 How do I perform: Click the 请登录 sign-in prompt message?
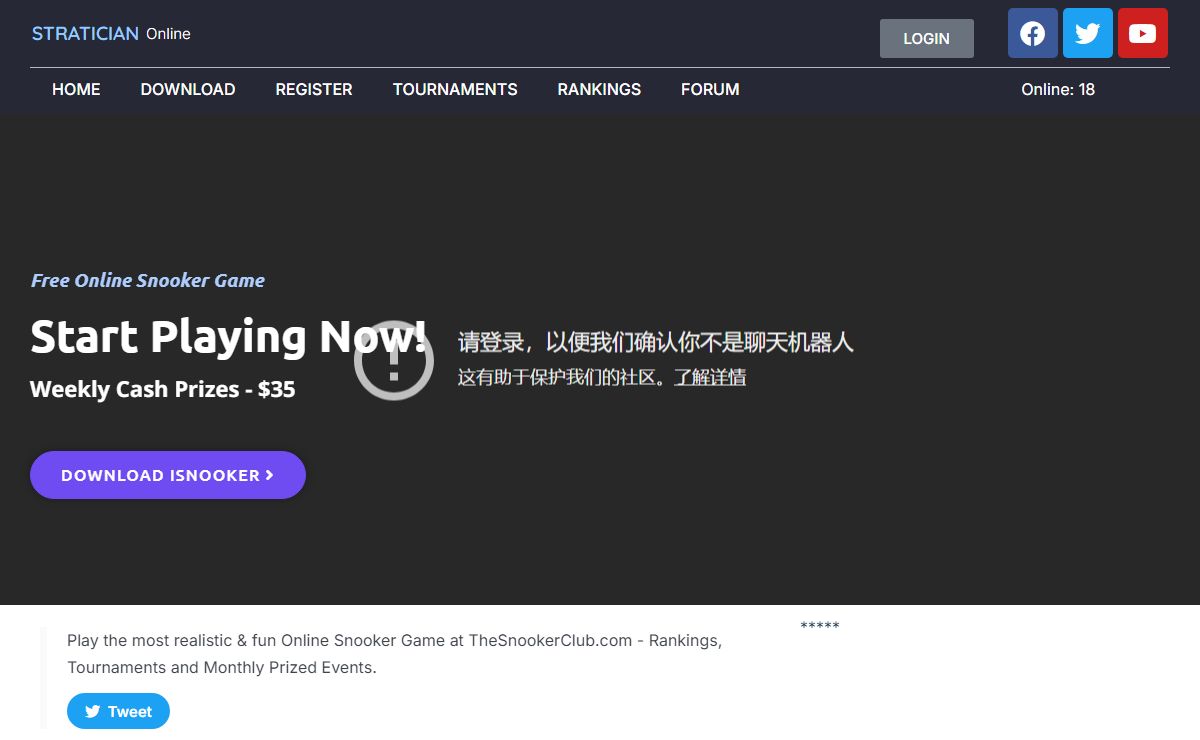656,342
